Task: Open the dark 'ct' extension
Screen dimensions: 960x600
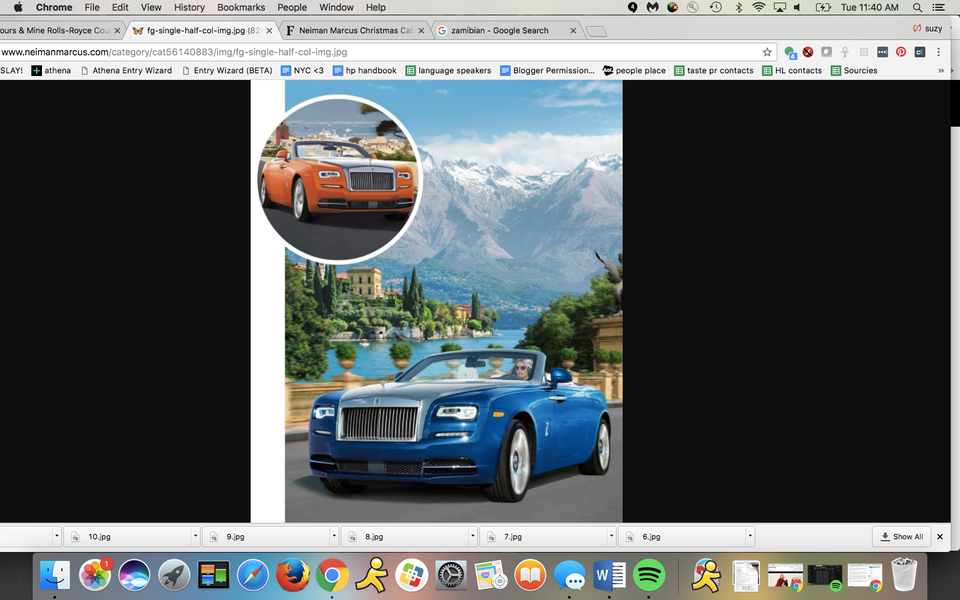Action: (920, 52)
